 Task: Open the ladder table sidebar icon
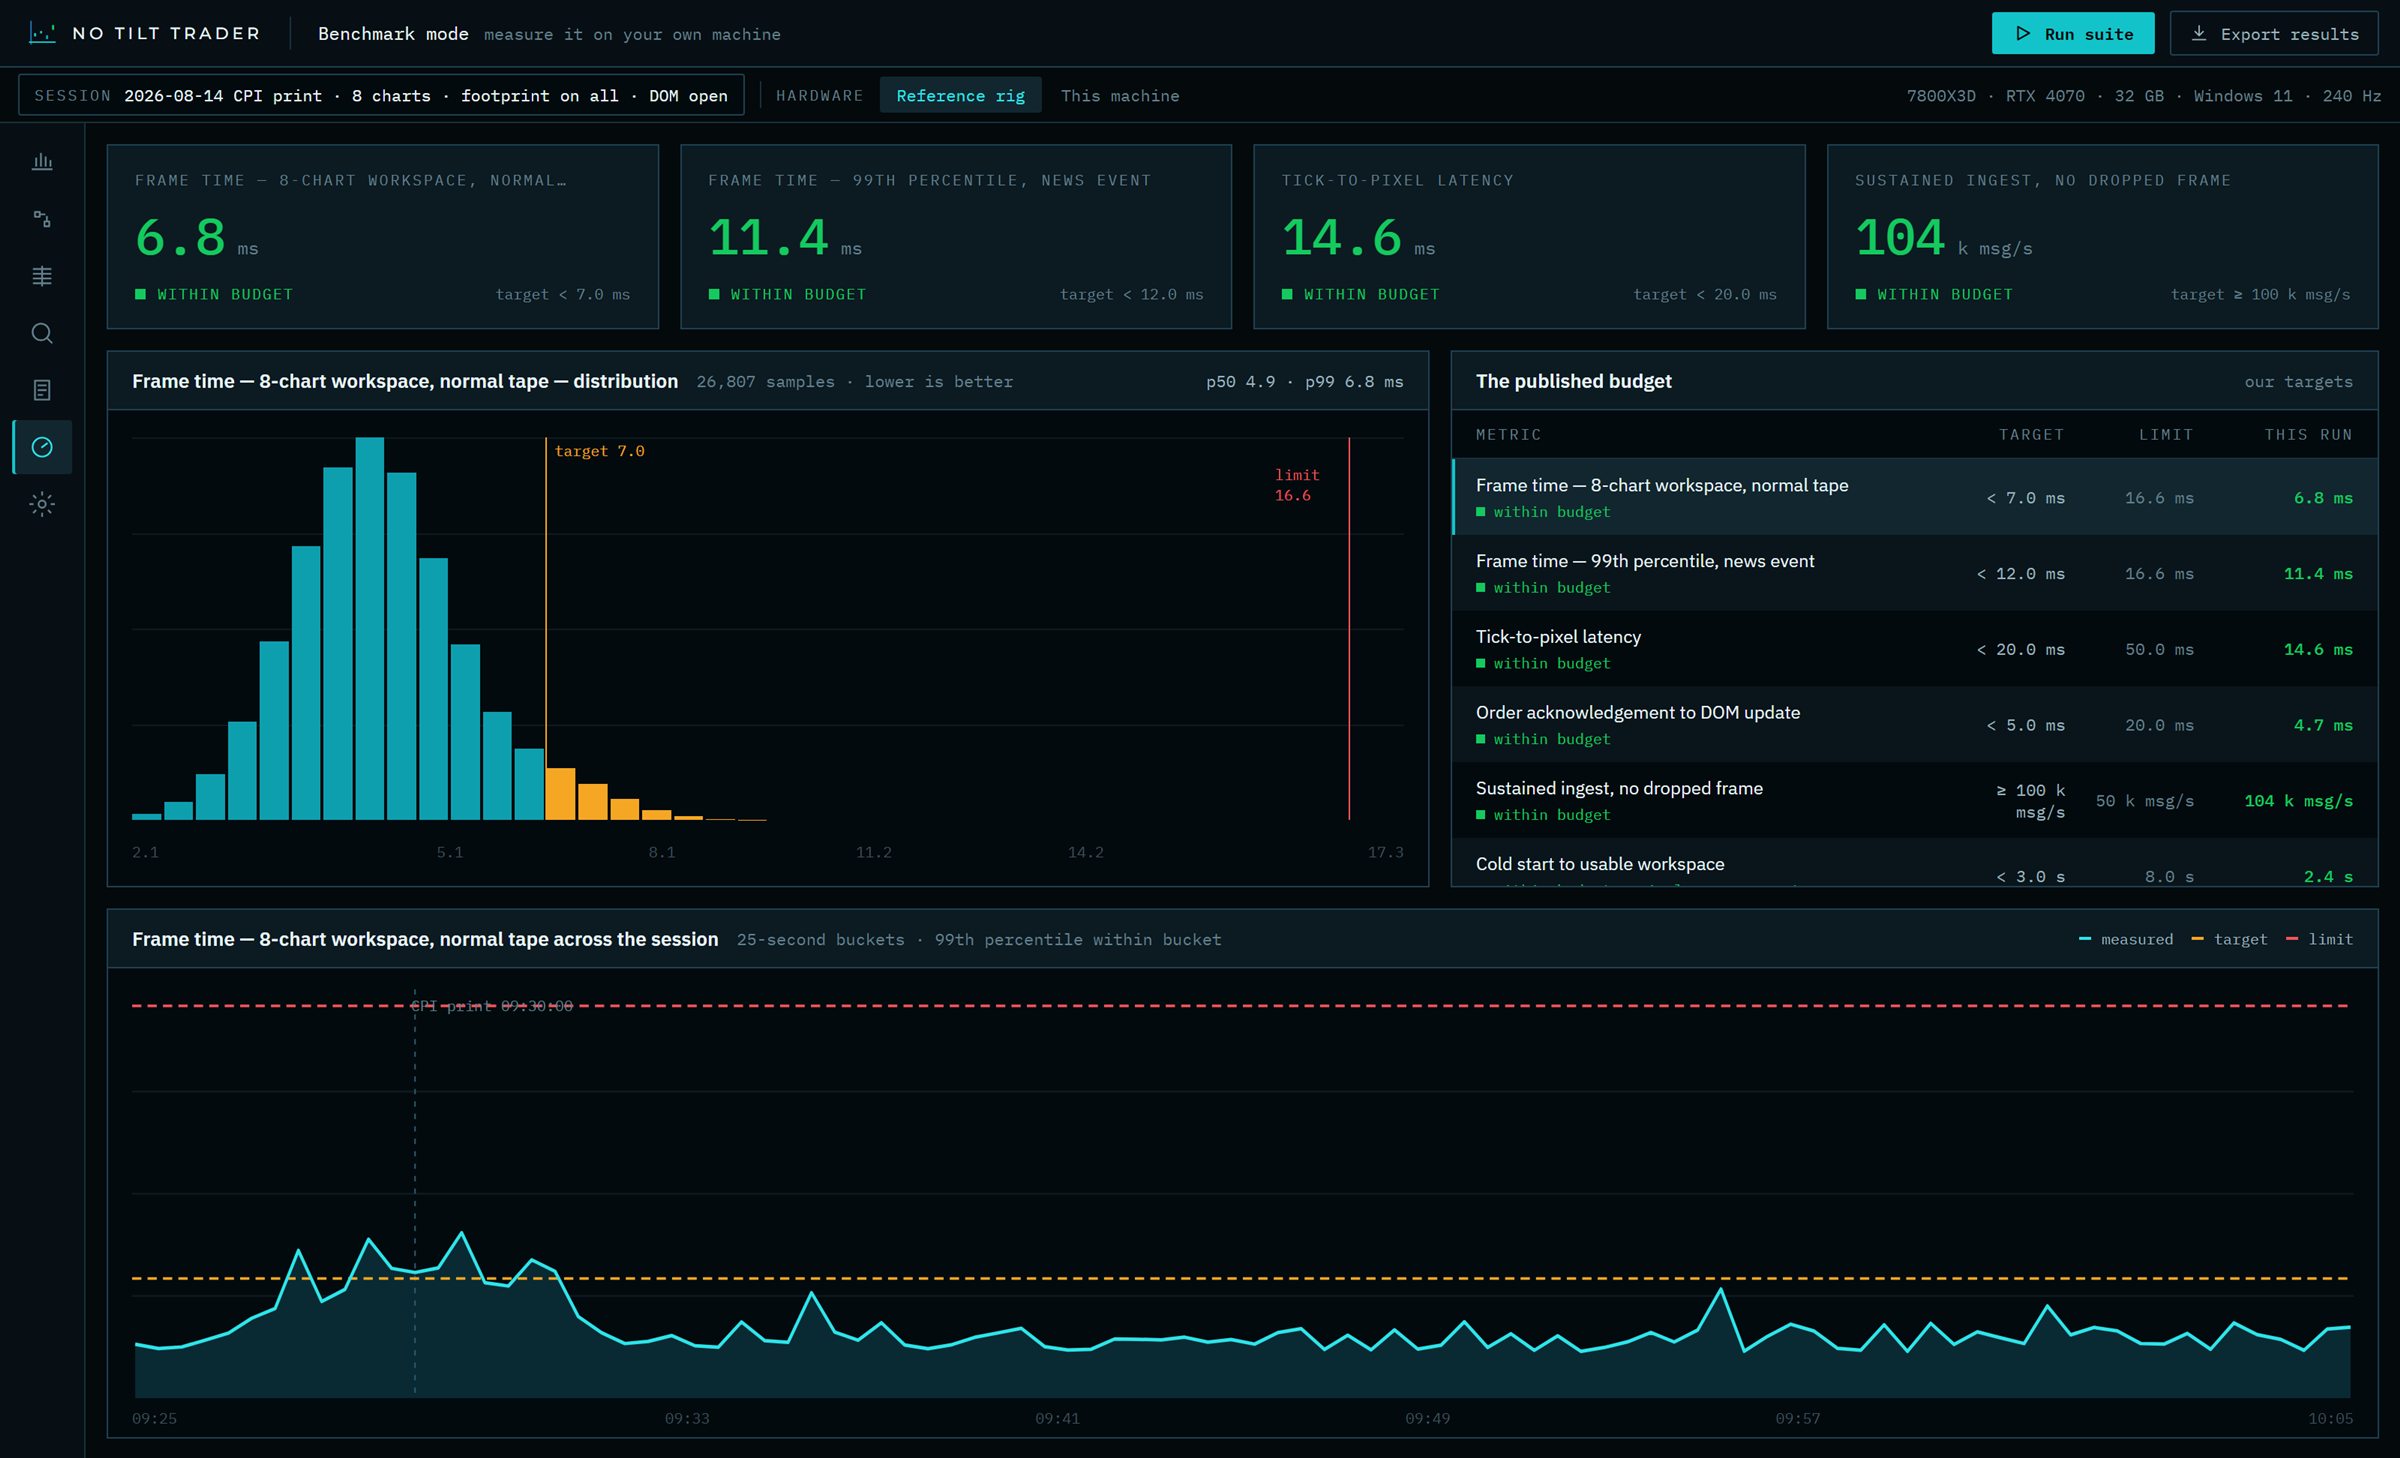42,275
